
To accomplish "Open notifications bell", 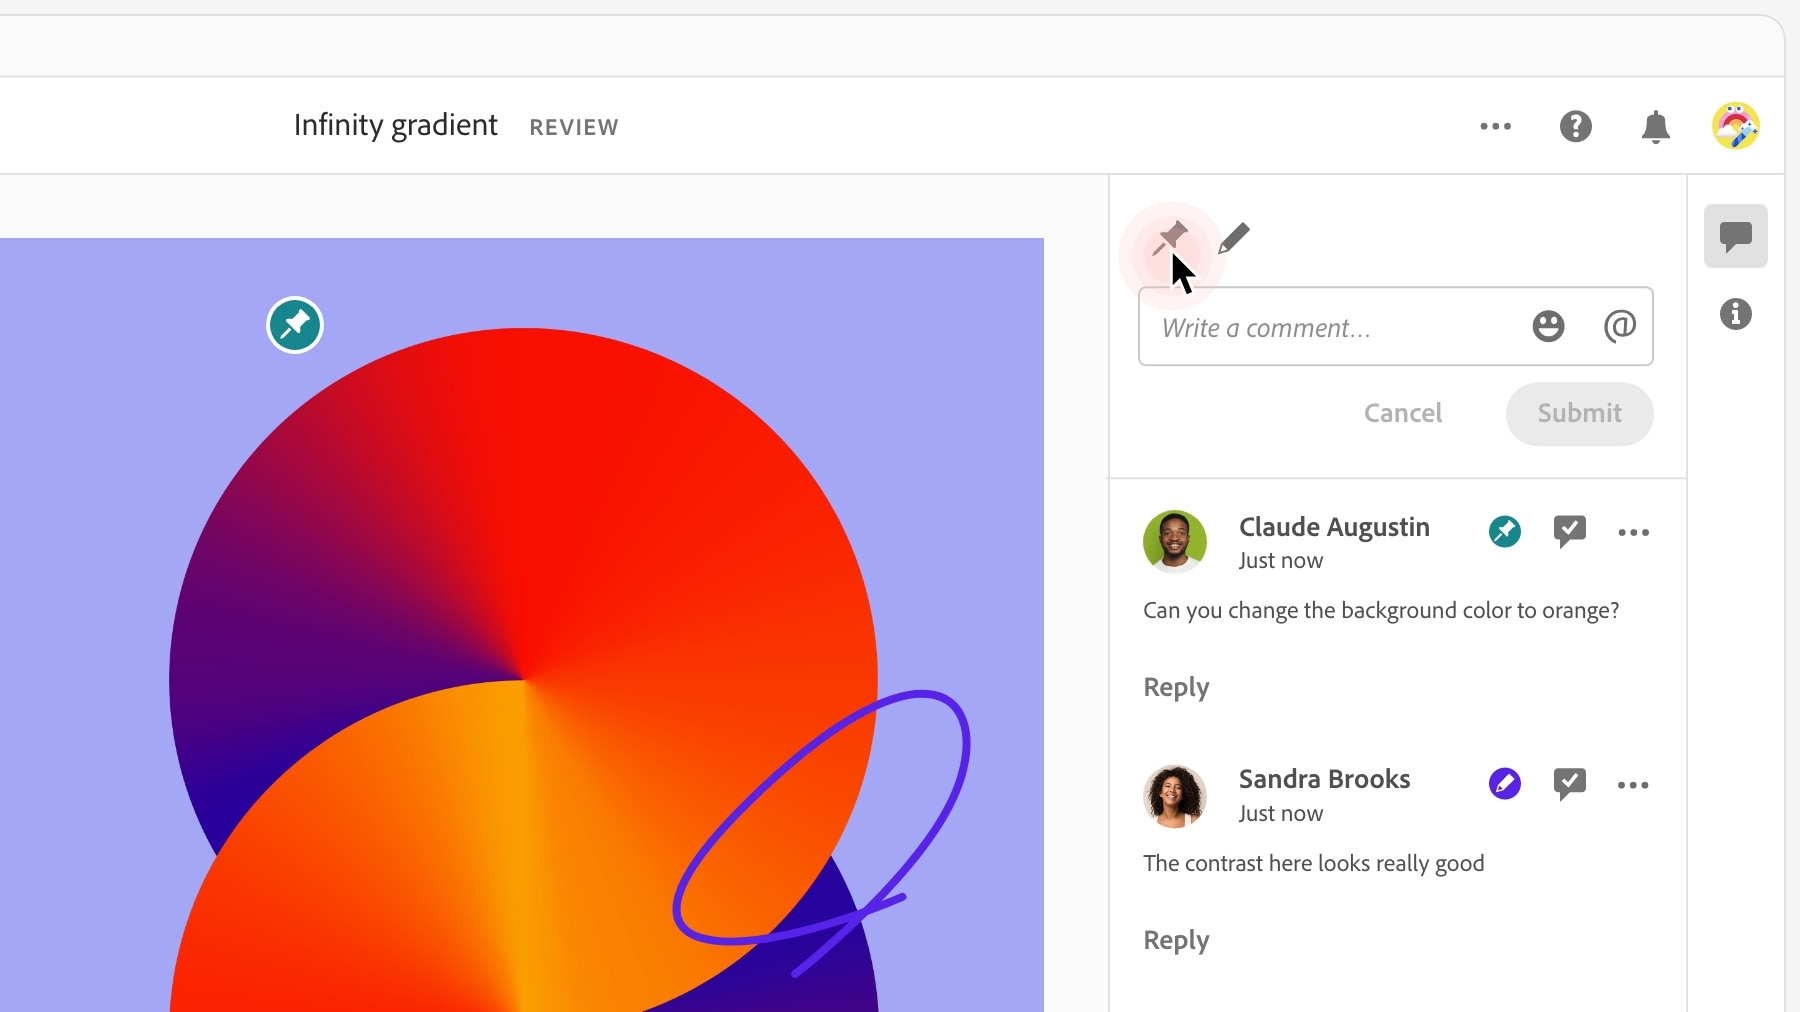I will click(x=1656, y=127).
